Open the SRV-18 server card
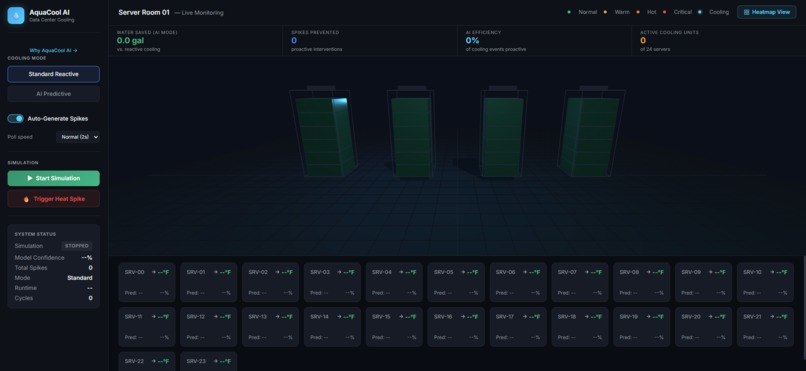The width and height of the screenshot is (806, 371). (x=580, y=327)
